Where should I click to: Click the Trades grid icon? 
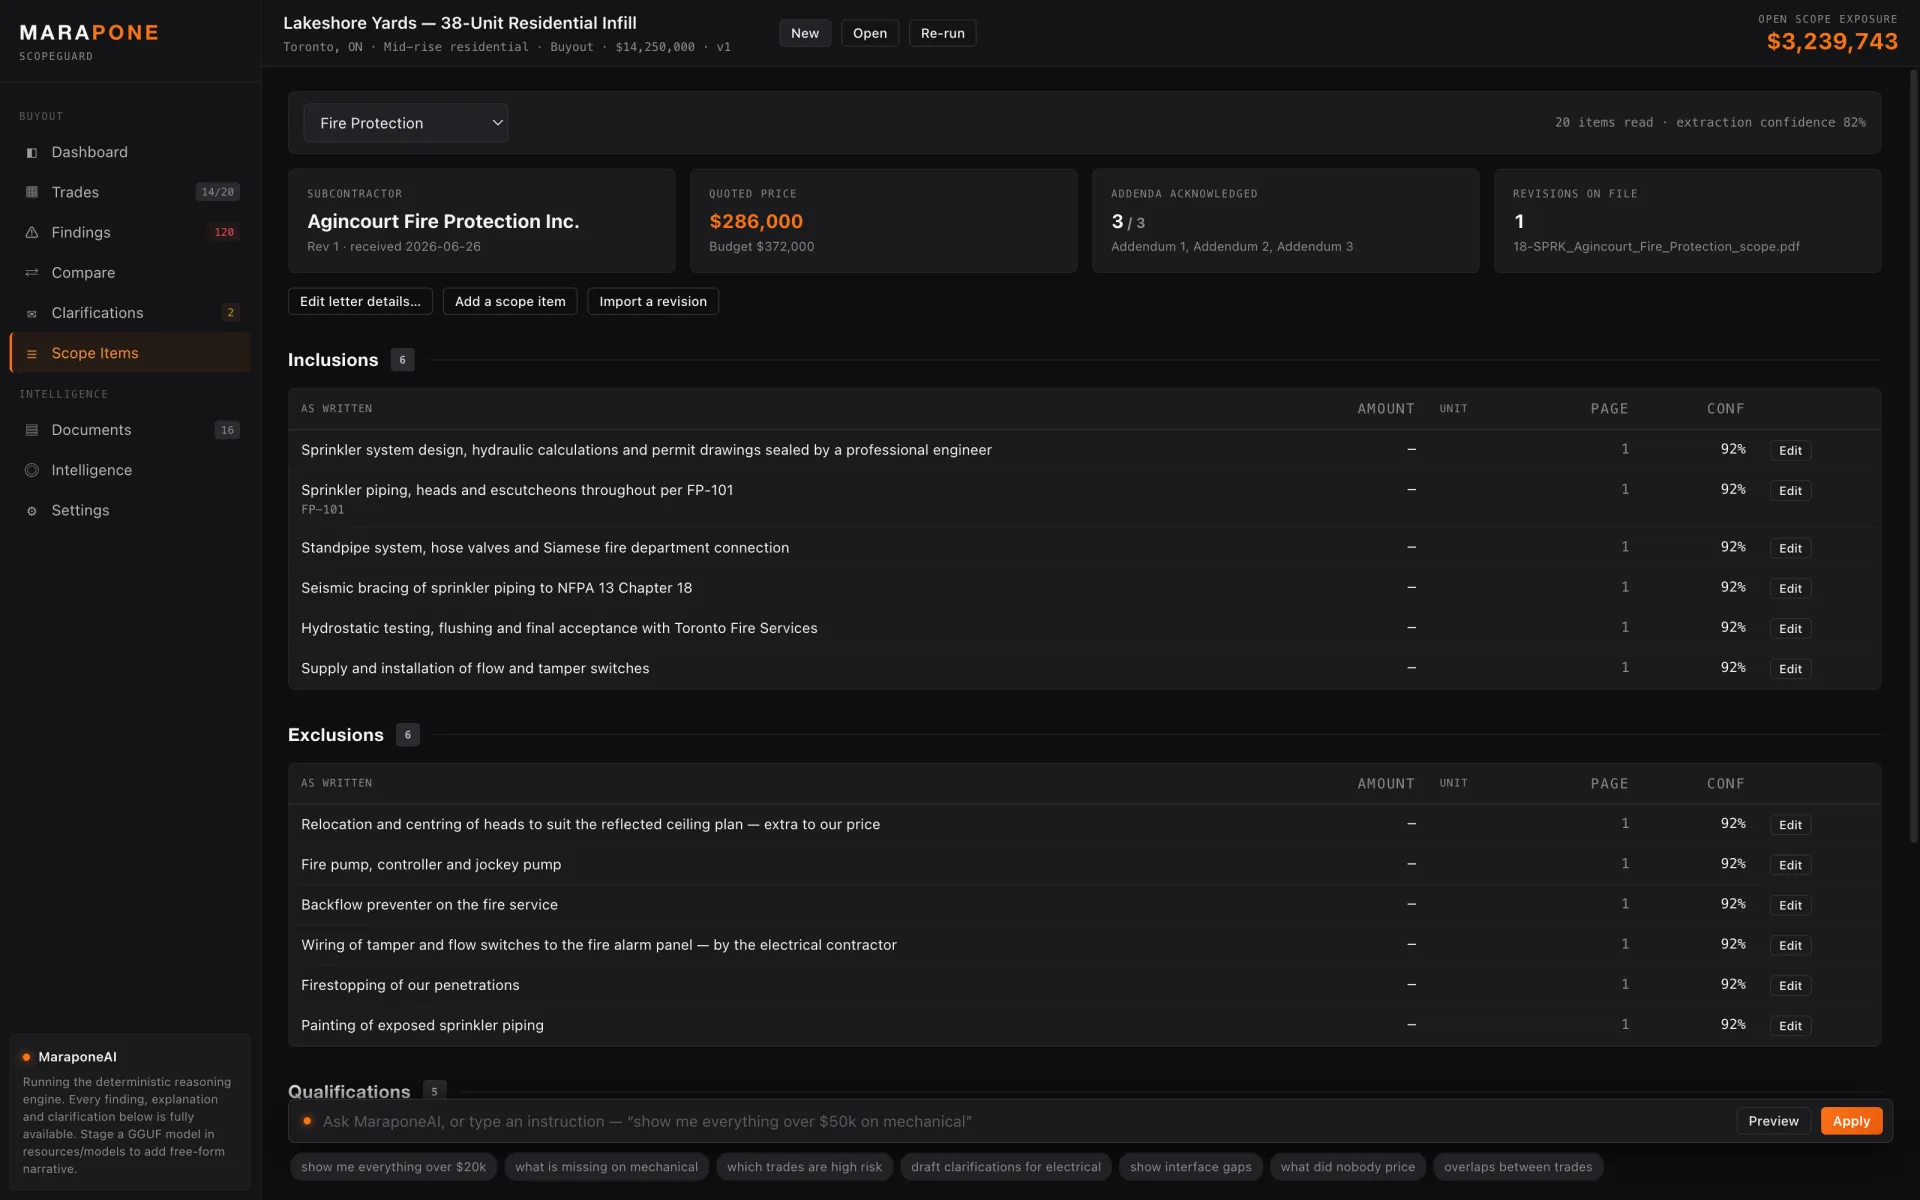(32, 192)
